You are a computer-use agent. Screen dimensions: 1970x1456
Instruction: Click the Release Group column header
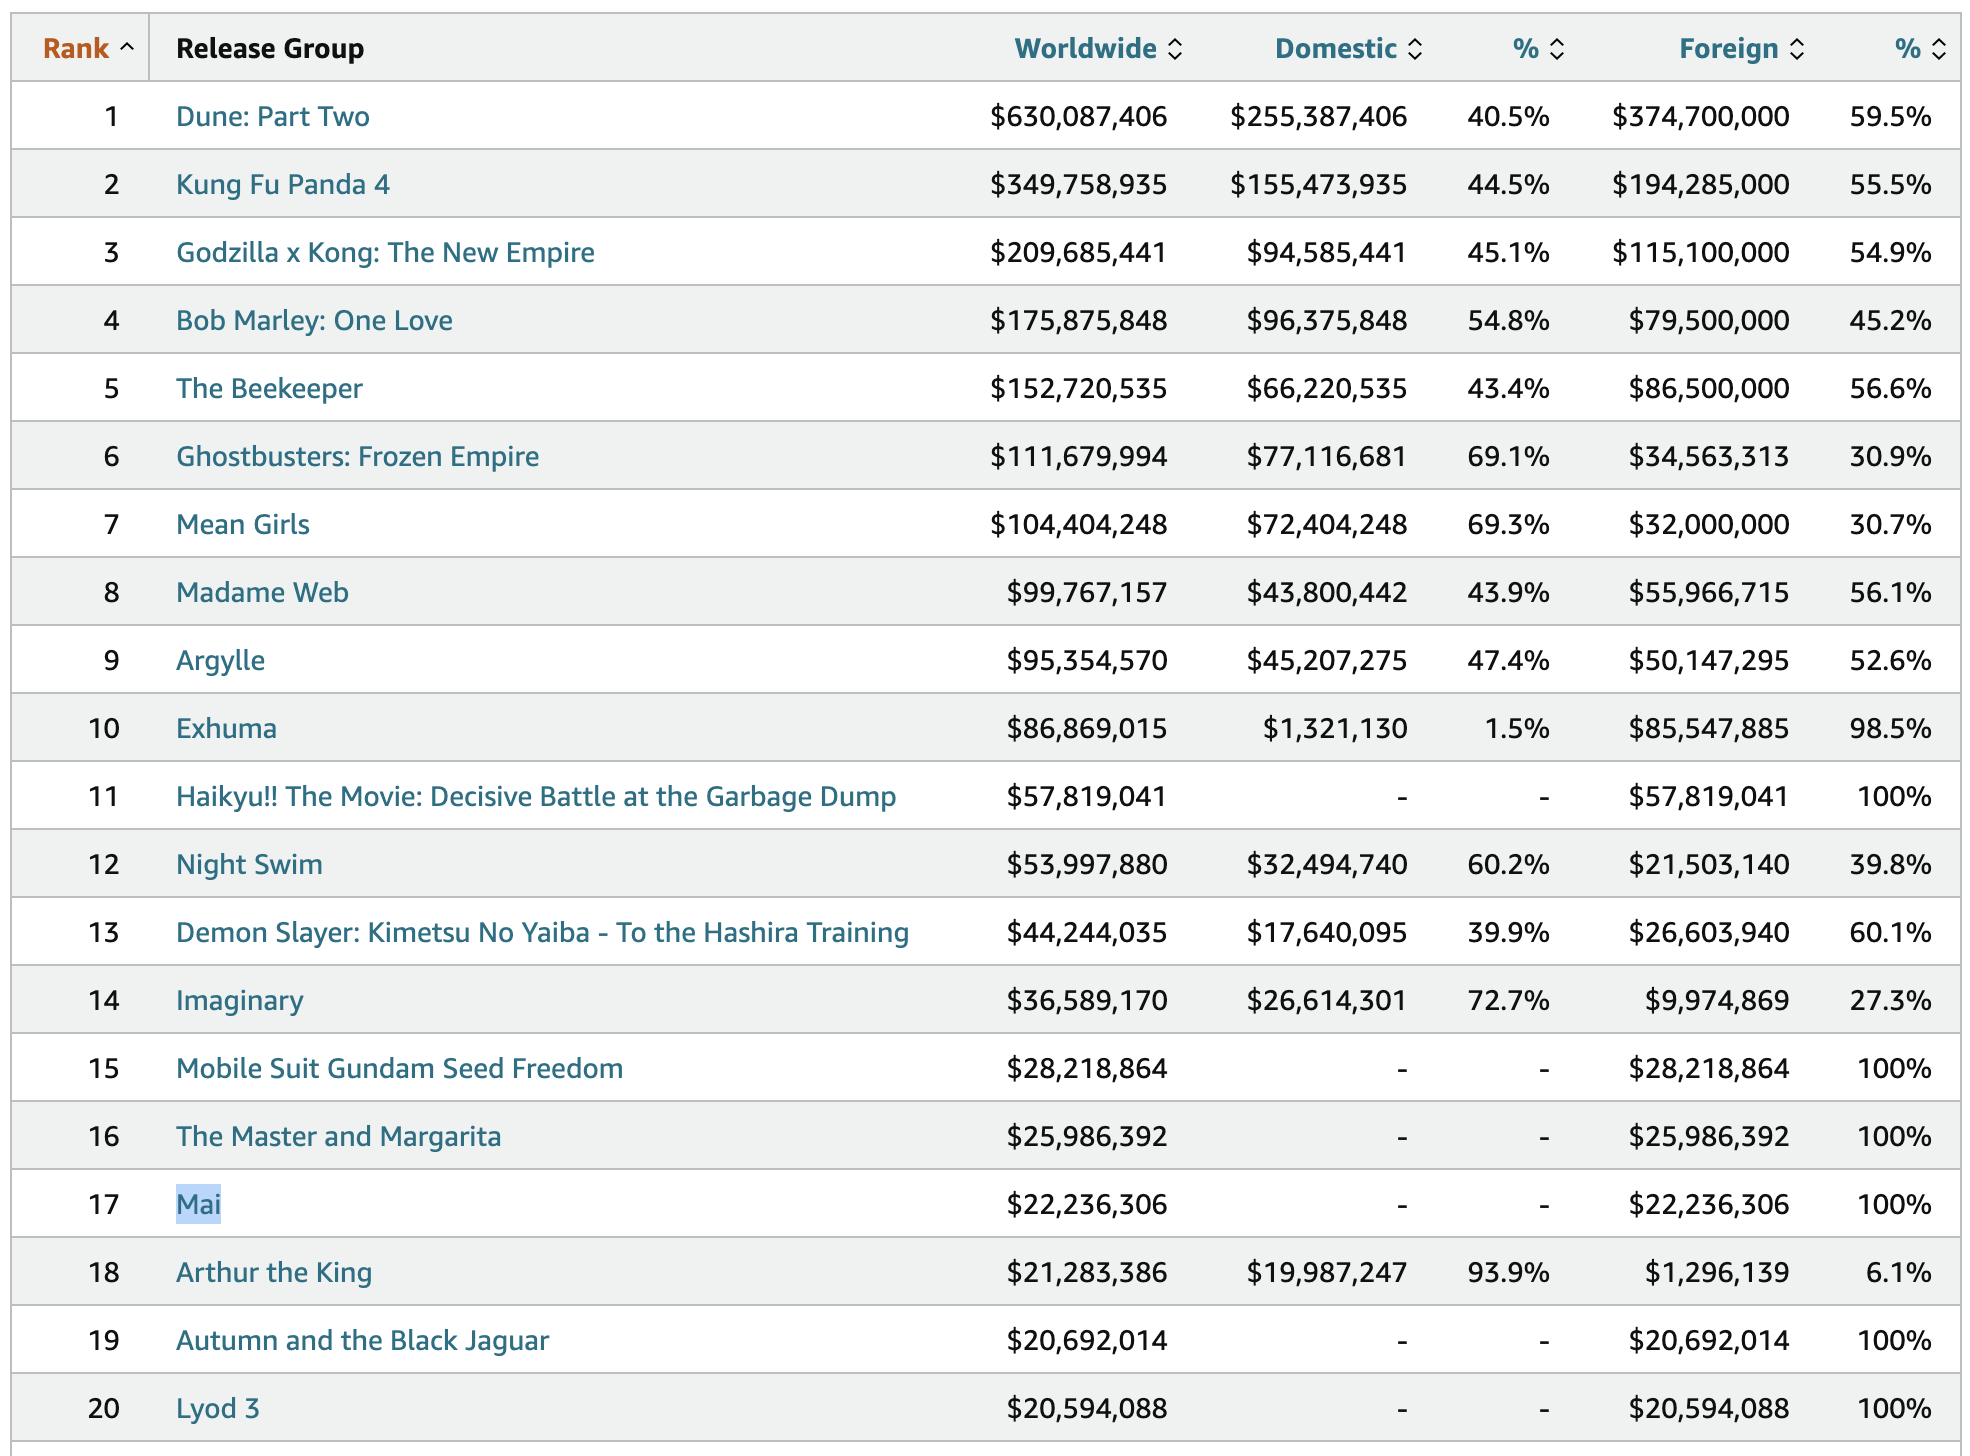click(x=270, y=48)
